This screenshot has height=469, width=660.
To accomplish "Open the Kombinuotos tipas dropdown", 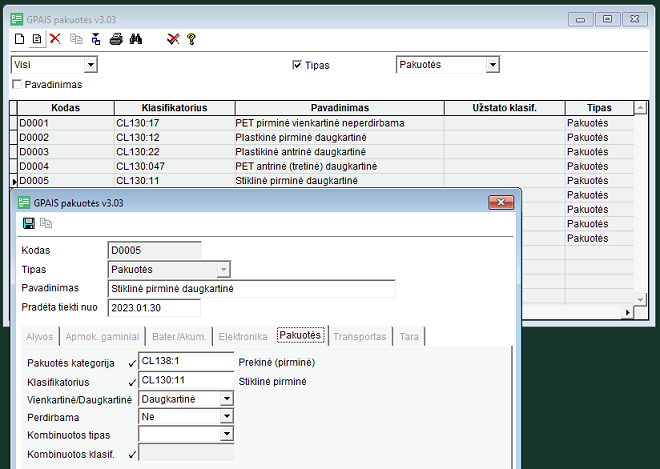I will click(x=226, y=434).
